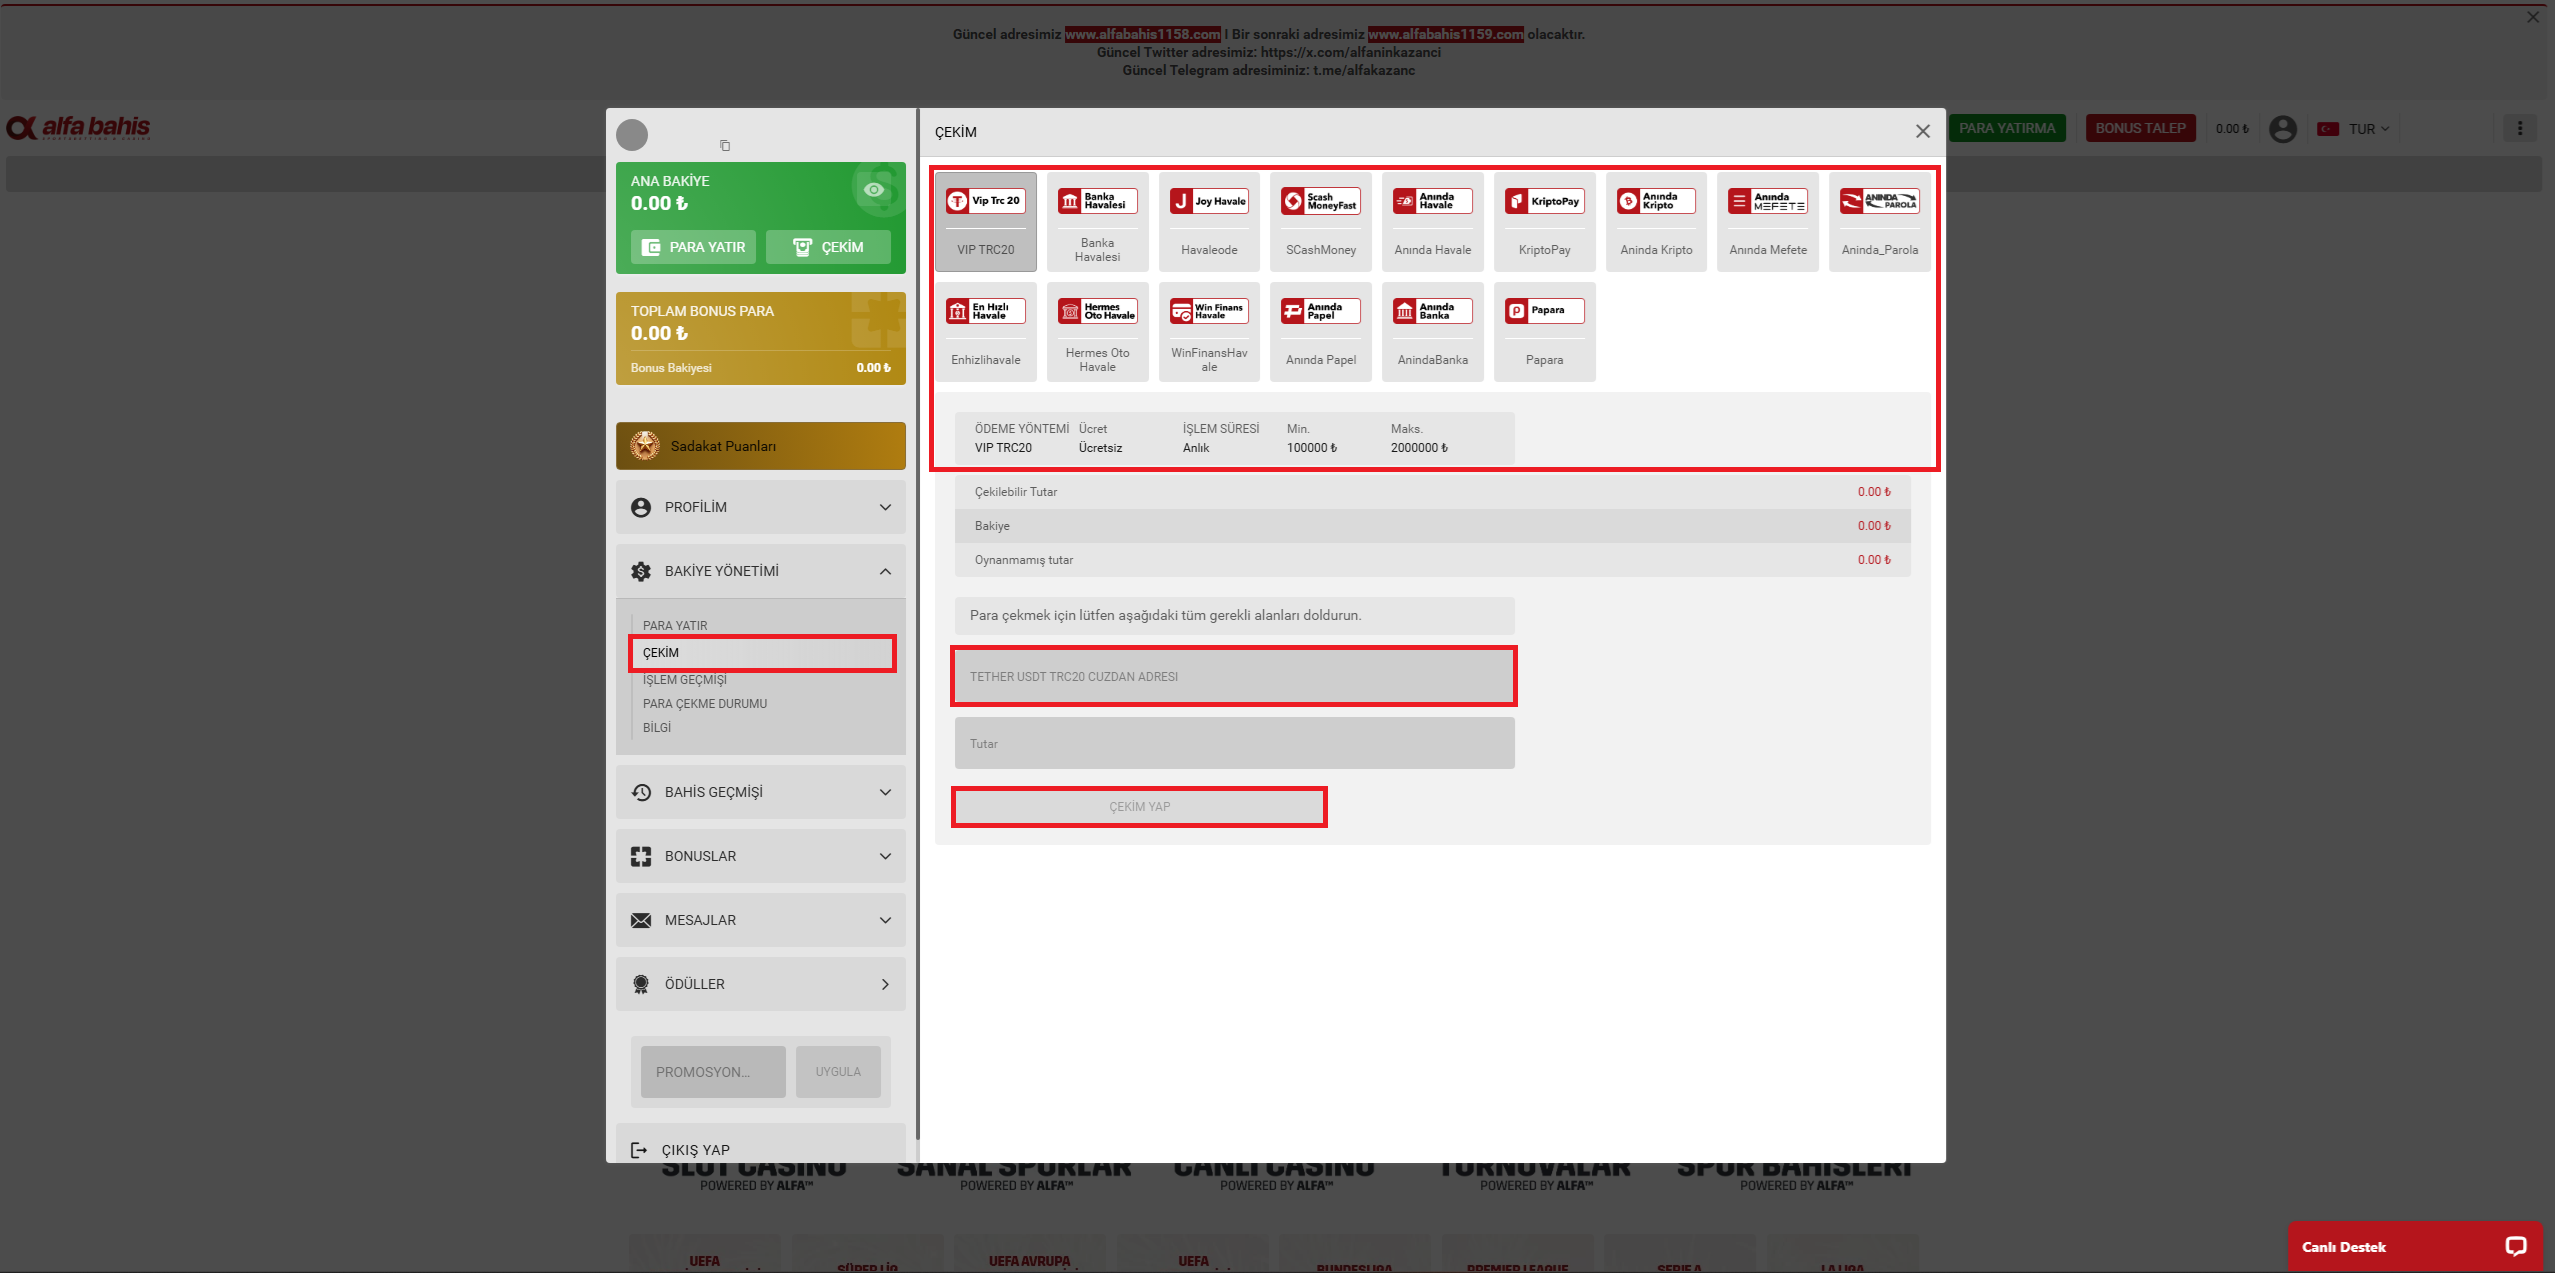Select the Havaleode Joy Havale method

tap(1209, 222)
